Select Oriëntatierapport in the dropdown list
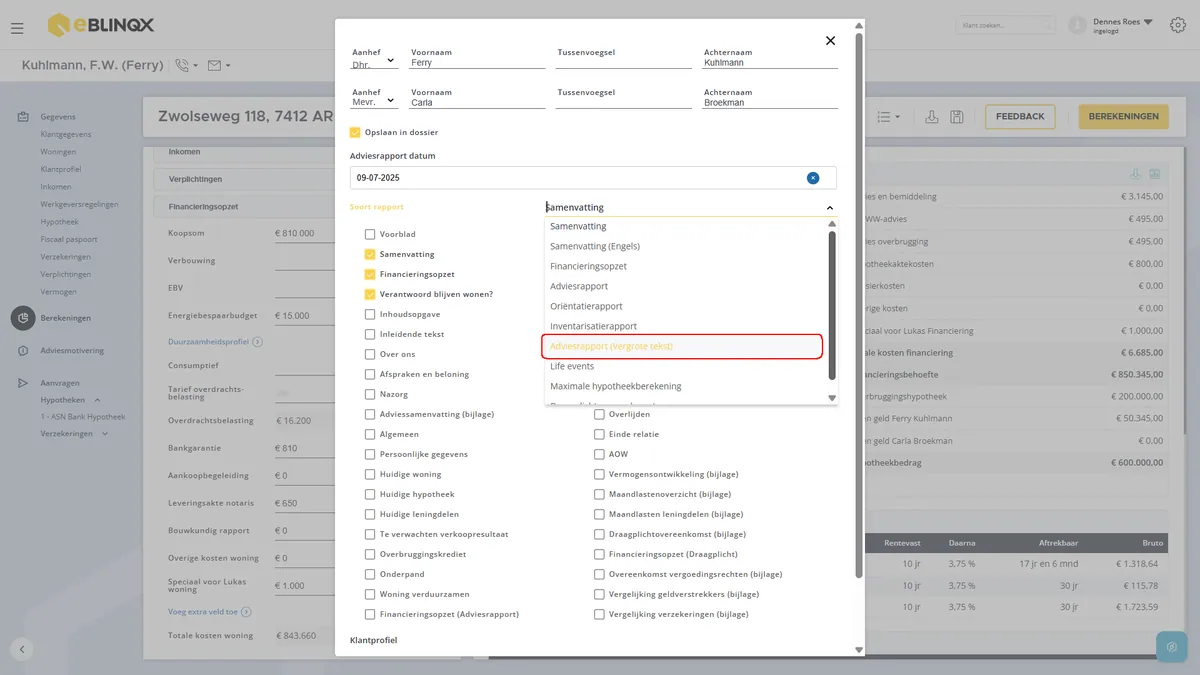Viewport: 1200px width, 675px height. click(586, 306)
